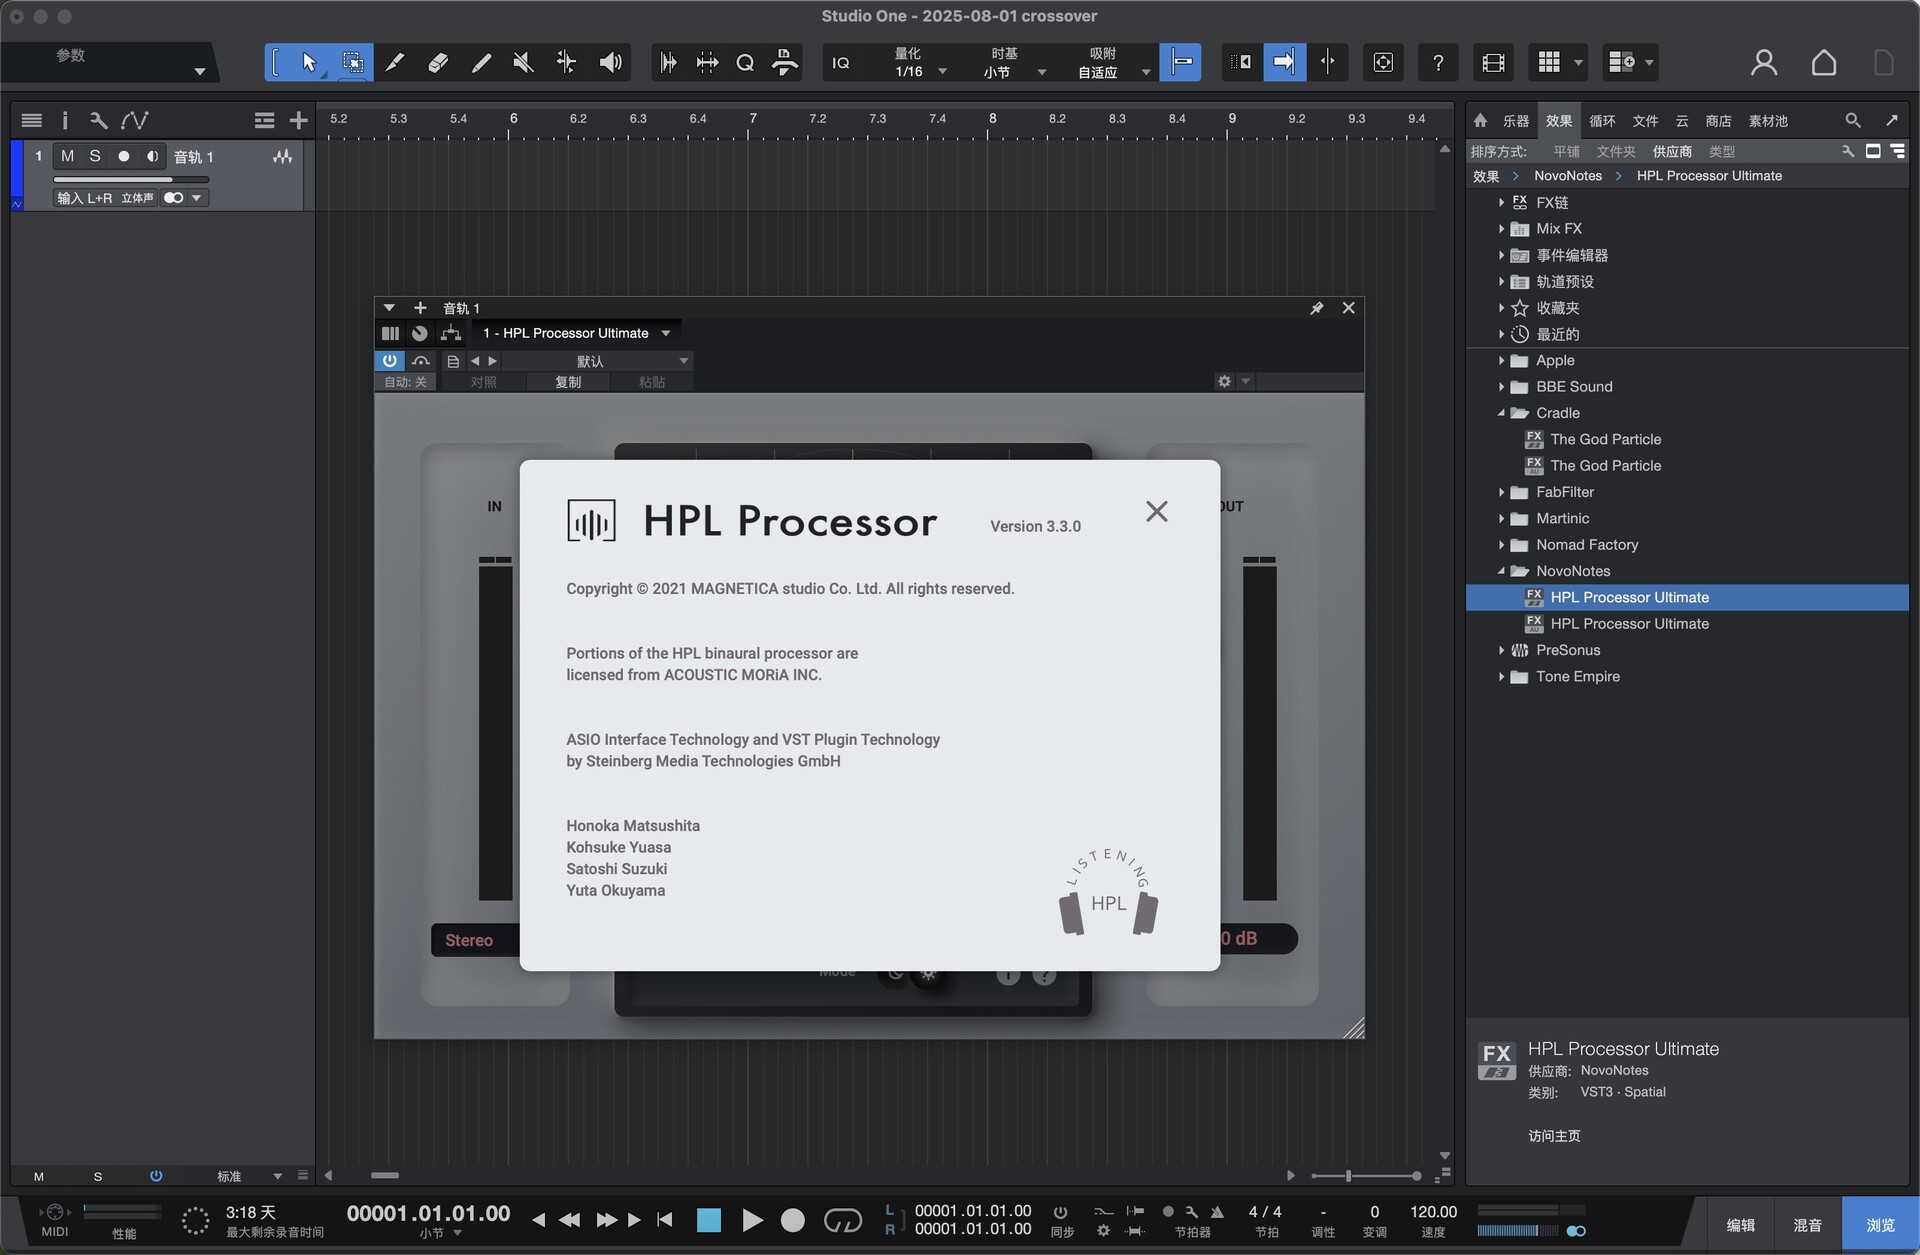The width and height of the screenshot is (1920, 1255).
Task: Open the HPL Processor Ultimate insert dropdown
Action: [x=577, y=333]
